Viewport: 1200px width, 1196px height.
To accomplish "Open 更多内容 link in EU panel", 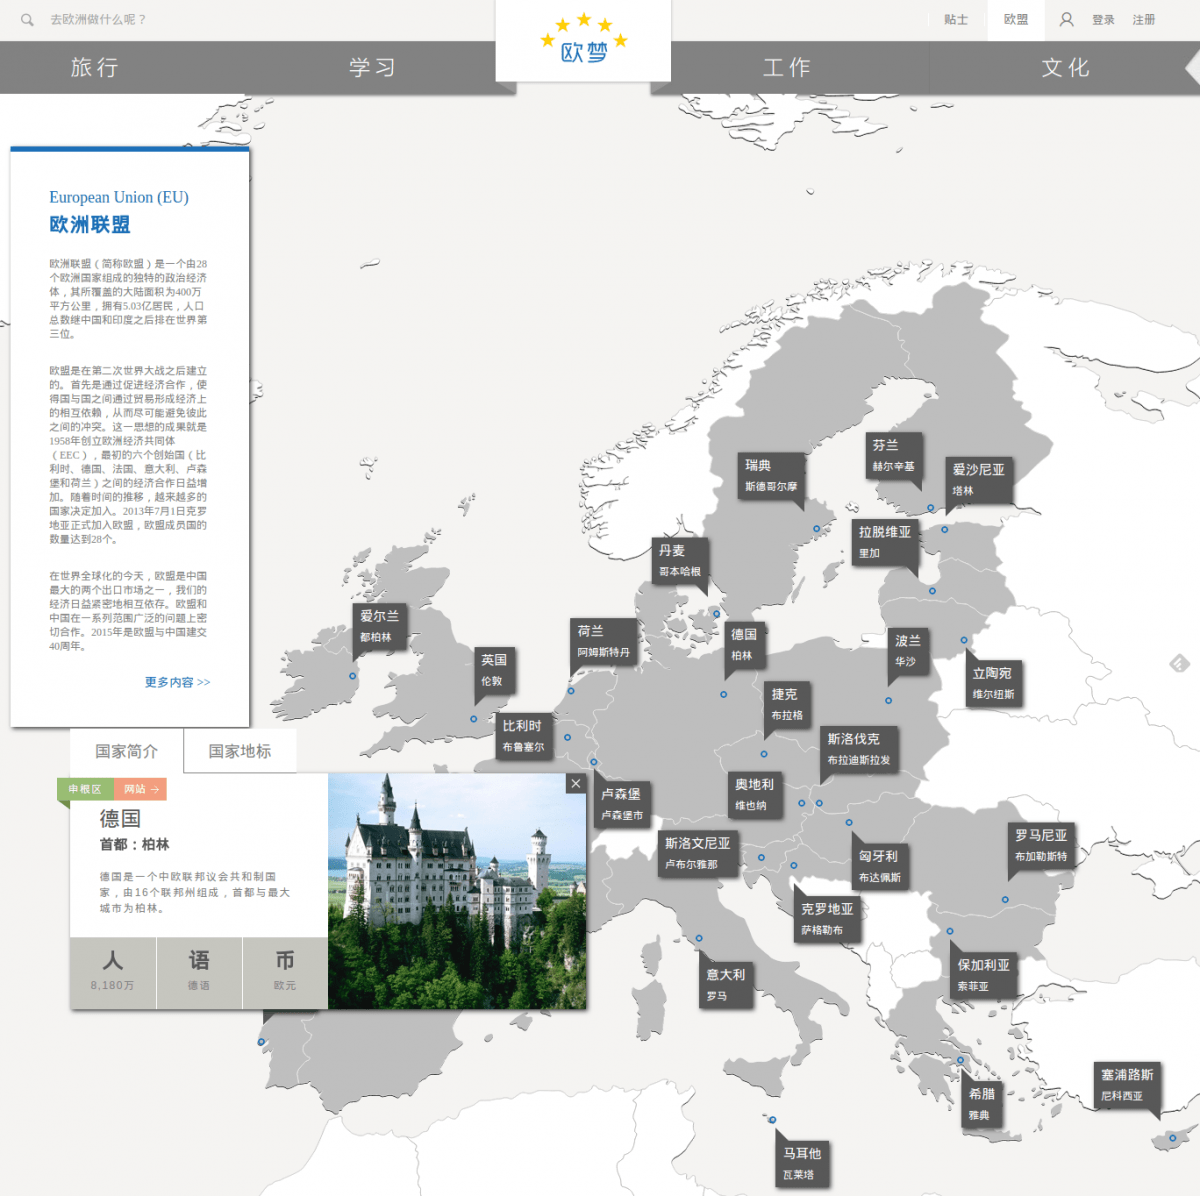I will 177,682.
